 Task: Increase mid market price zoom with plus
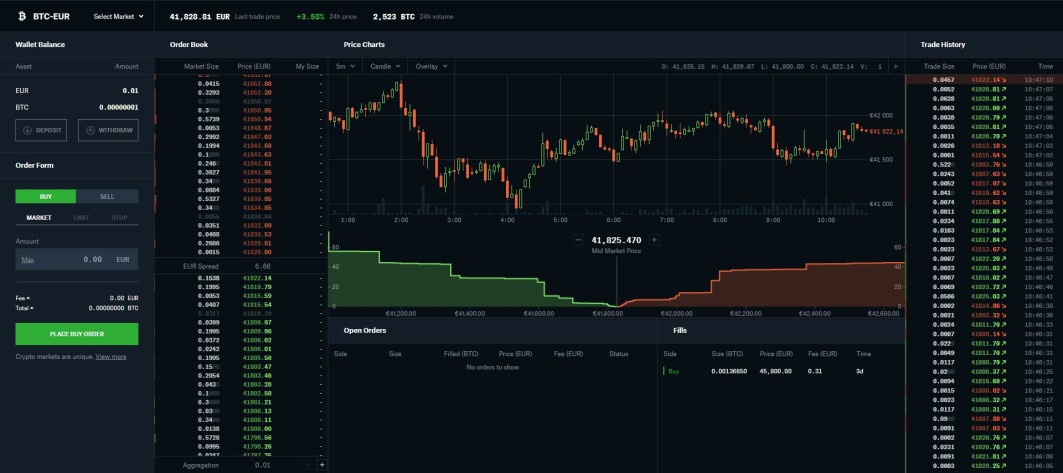pos(654,240)
